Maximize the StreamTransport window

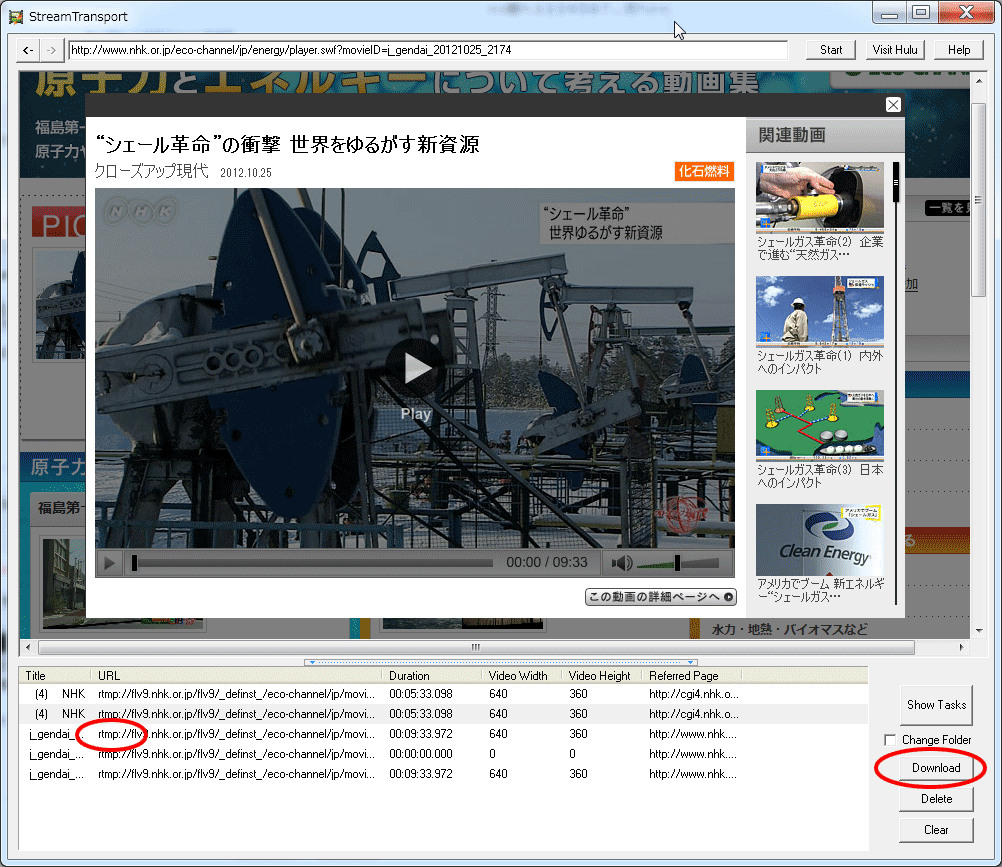point(921,13)
